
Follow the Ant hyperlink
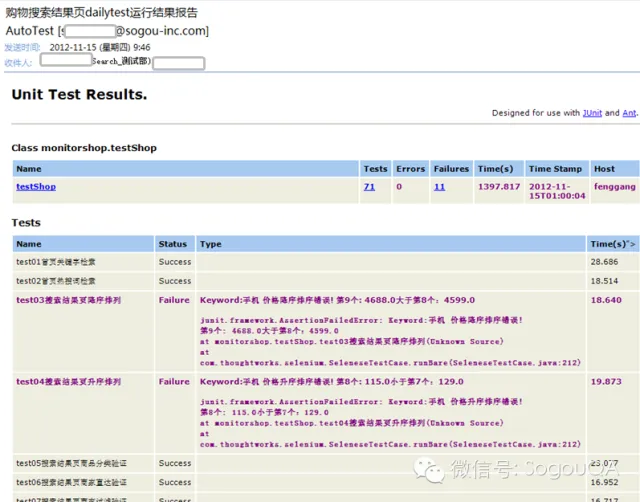pos(629,113)
